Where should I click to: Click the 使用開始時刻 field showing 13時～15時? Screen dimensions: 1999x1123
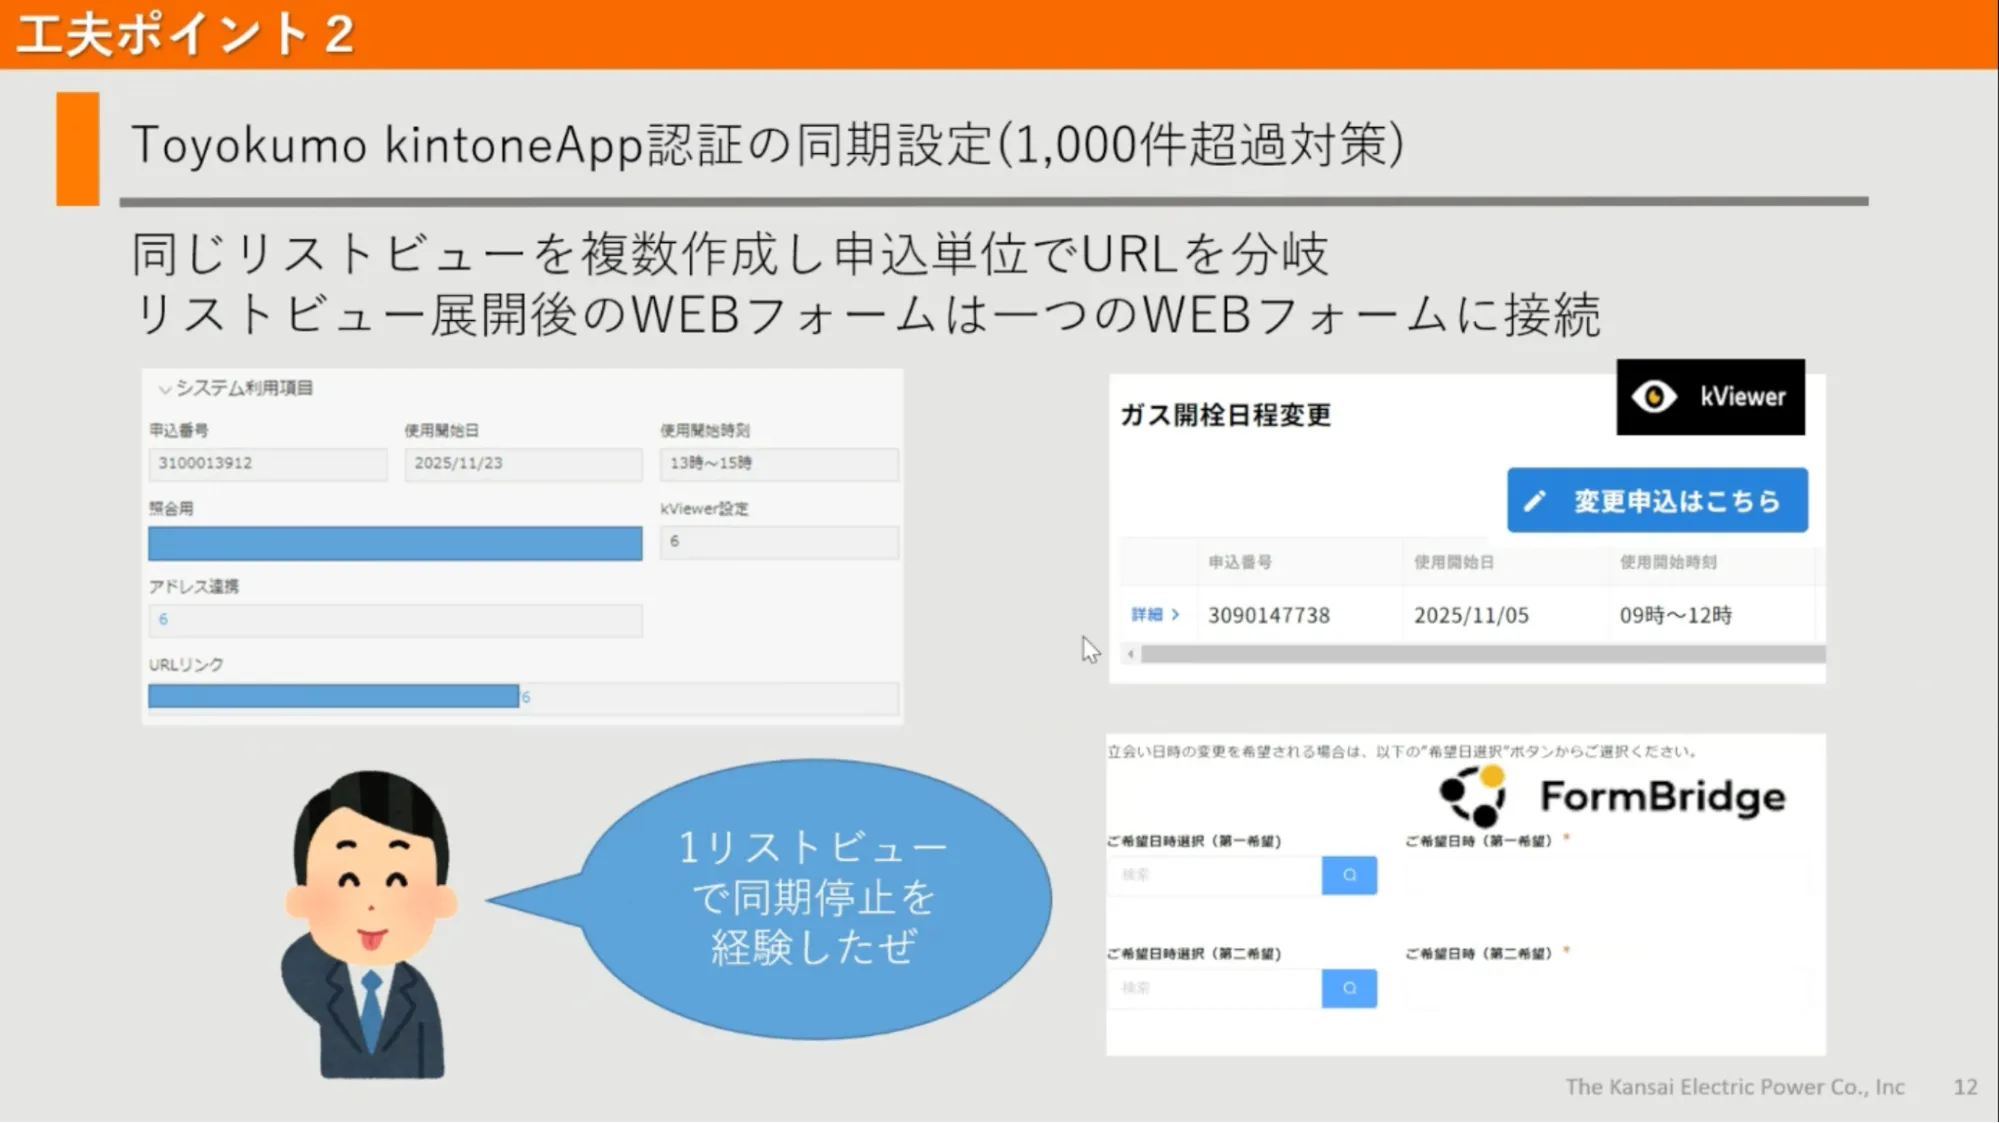[778, 463]
